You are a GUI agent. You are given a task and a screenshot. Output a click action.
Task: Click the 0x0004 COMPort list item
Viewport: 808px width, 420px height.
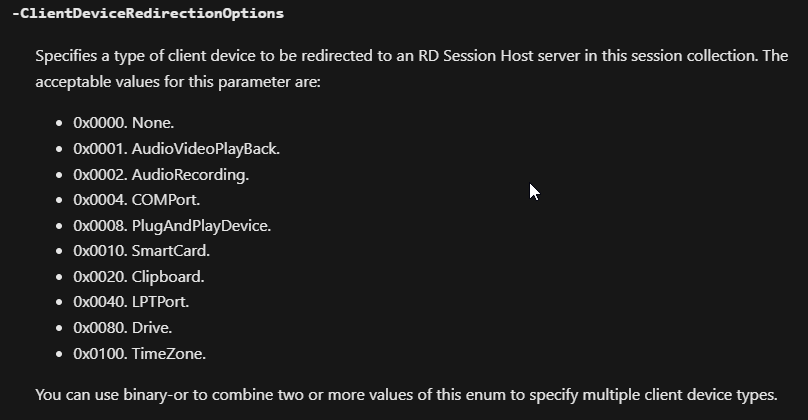(137, 200)
